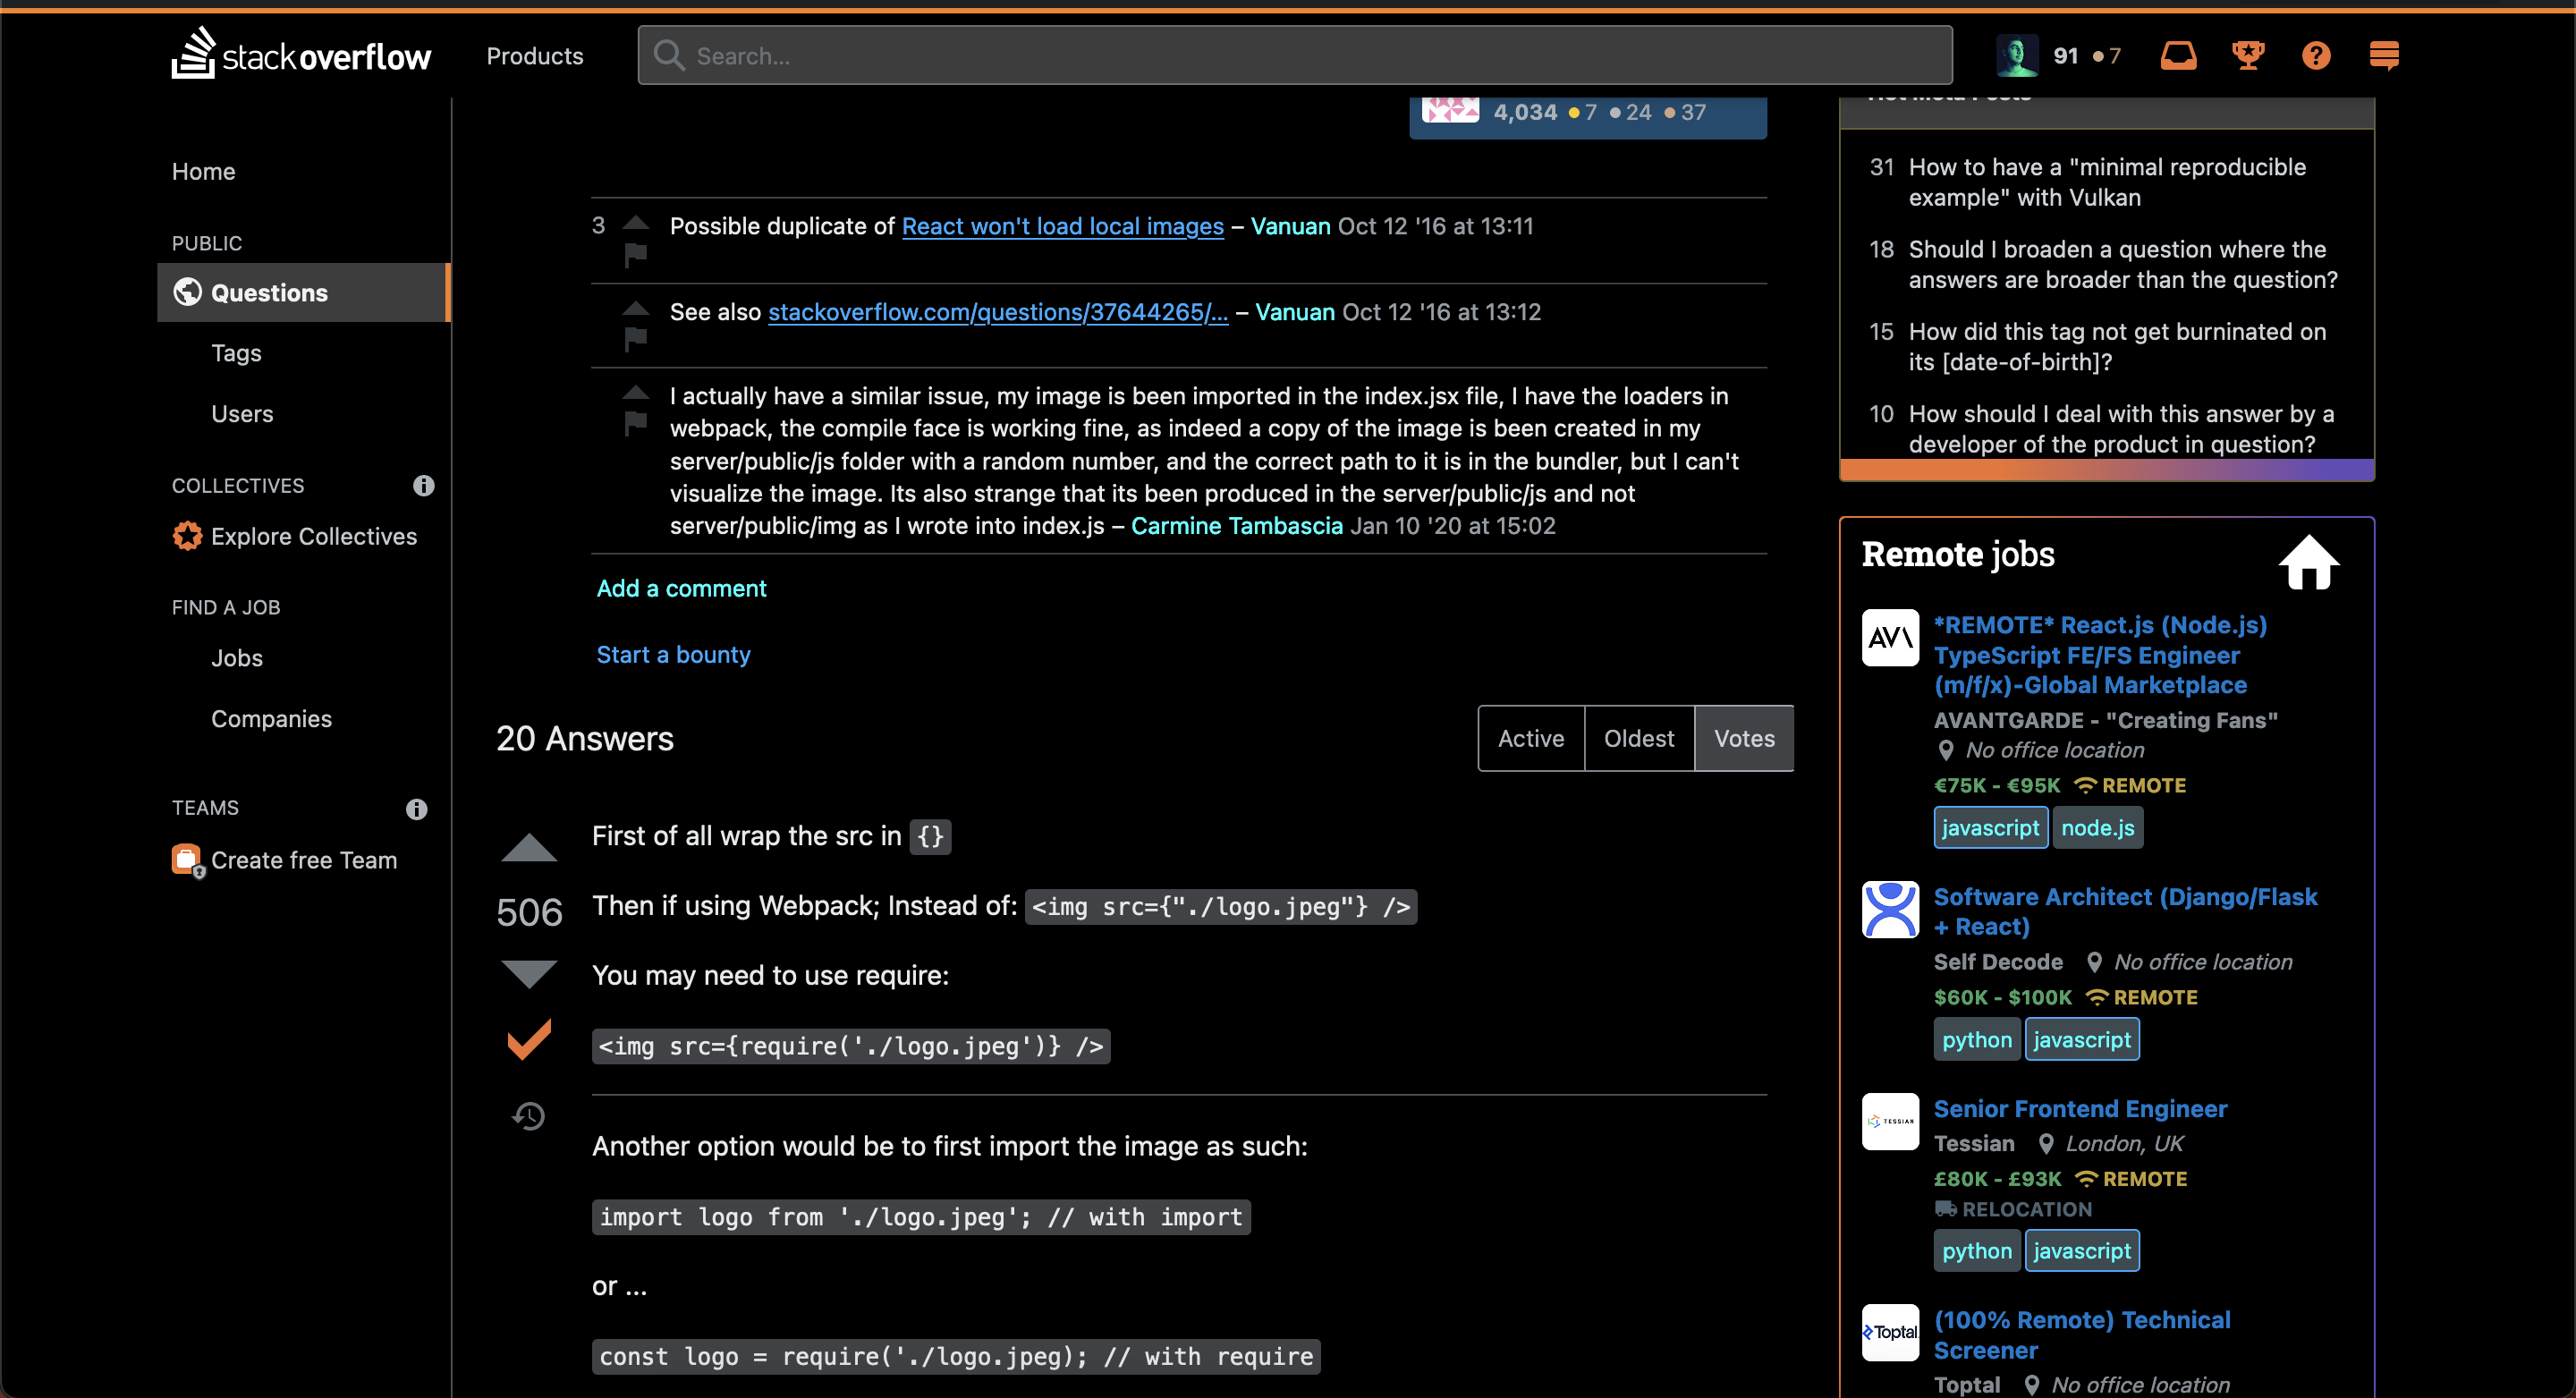The image size is (2576, 1398).
Task: Open the Products menu
Action: click(535, 56)
